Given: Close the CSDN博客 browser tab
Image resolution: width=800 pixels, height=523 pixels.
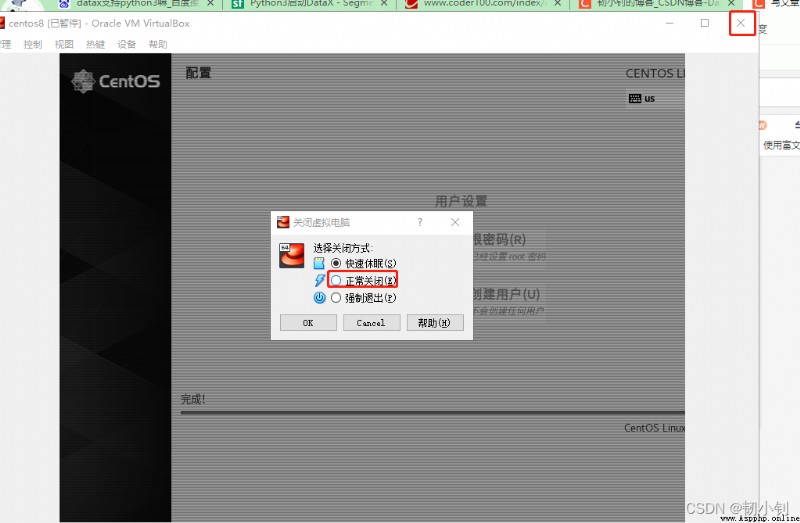Looking at the screenshot, I should (731, 4).
